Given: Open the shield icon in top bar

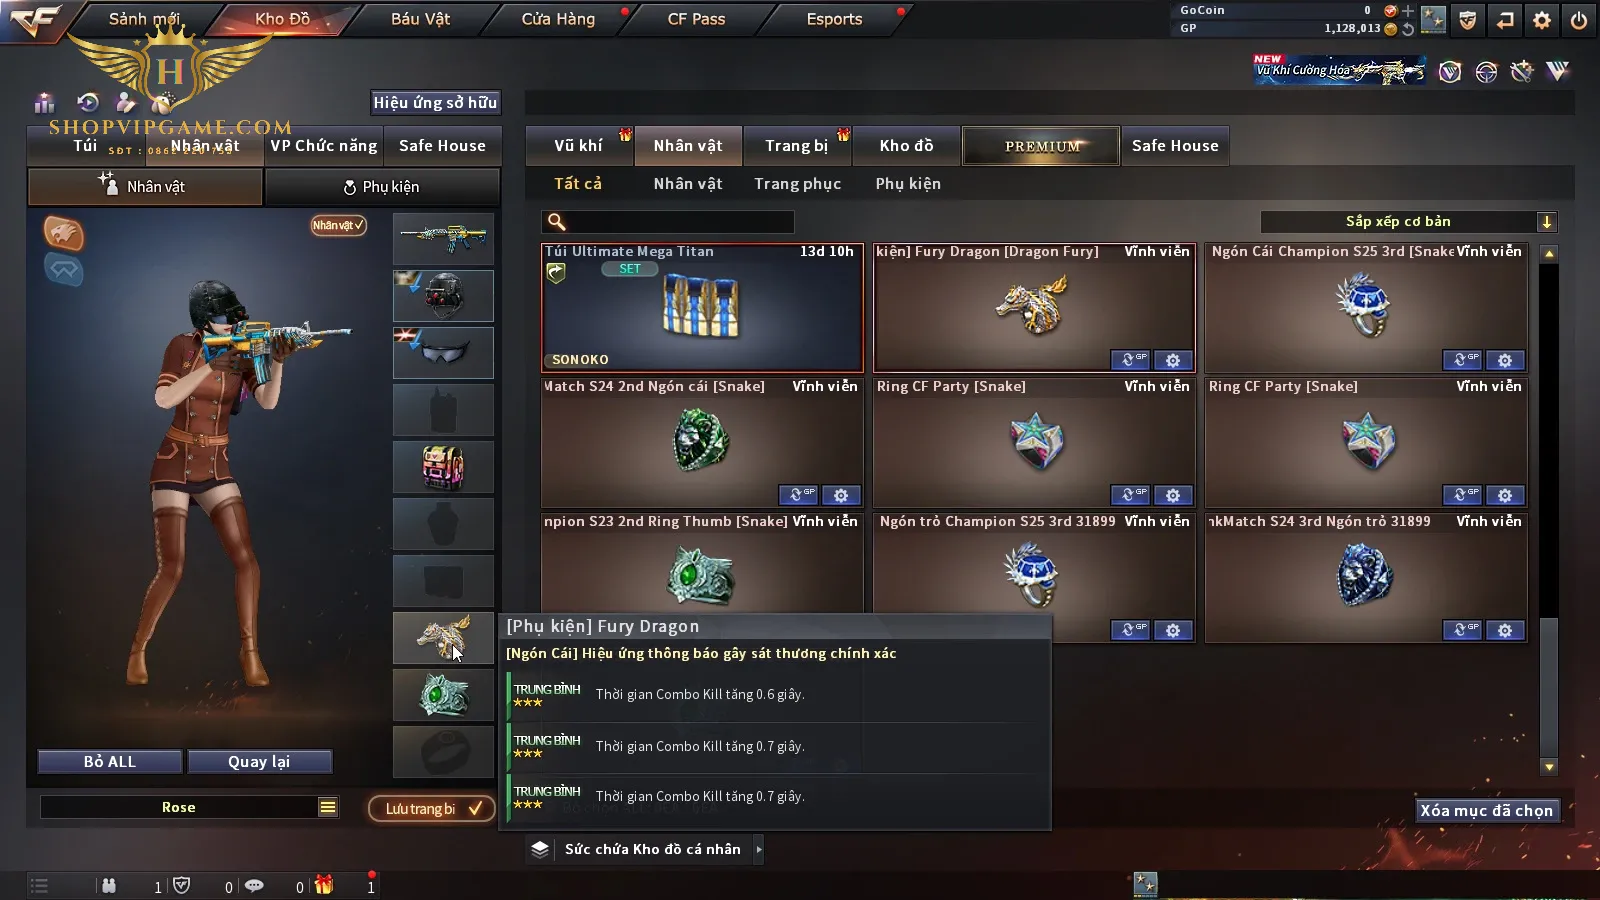Looking at the screenshot, I should tap(1467, 20).
